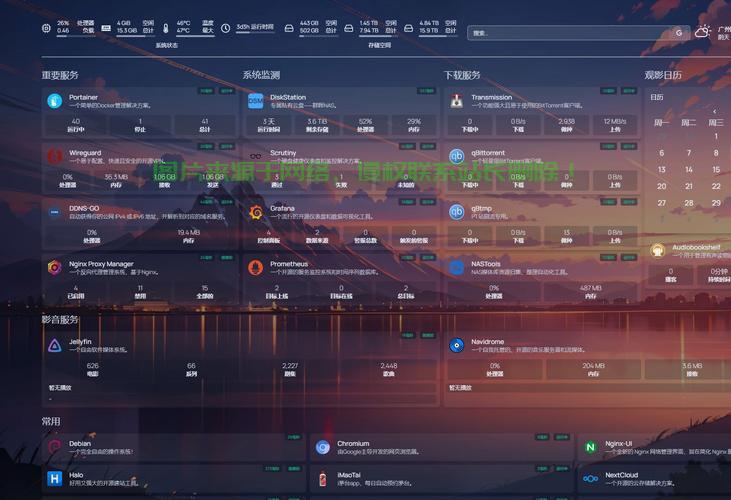Select day 14 in the calendar

(x=689, y=170)
